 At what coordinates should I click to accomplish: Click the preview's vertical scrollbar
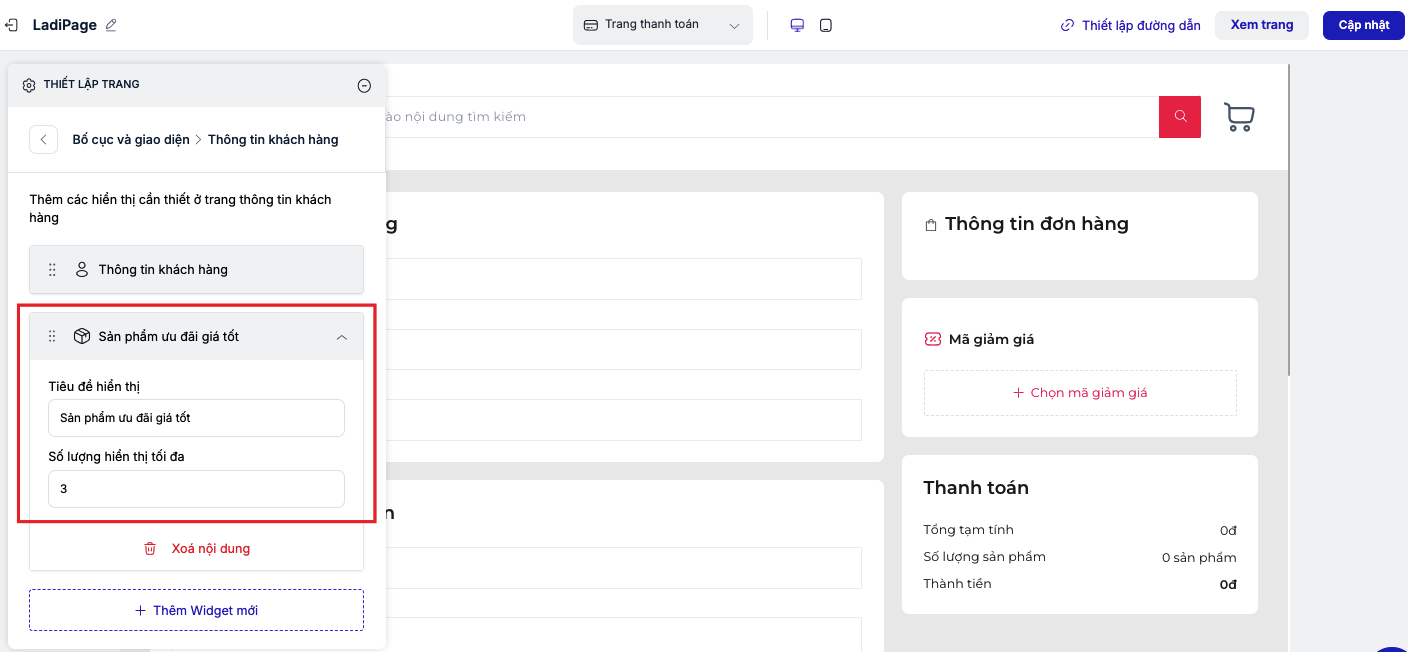point(1290,220)
